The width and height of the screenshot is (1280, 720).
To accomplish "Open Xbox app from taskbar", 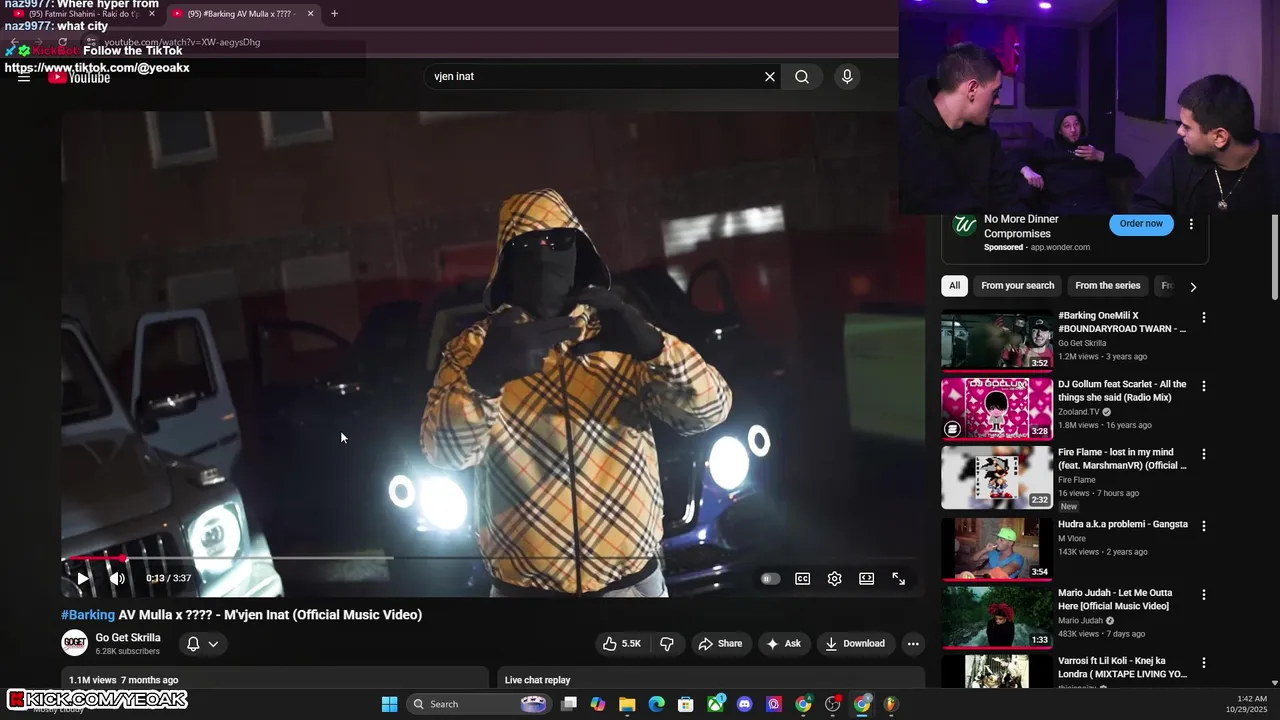I will [x=715, y=704].
